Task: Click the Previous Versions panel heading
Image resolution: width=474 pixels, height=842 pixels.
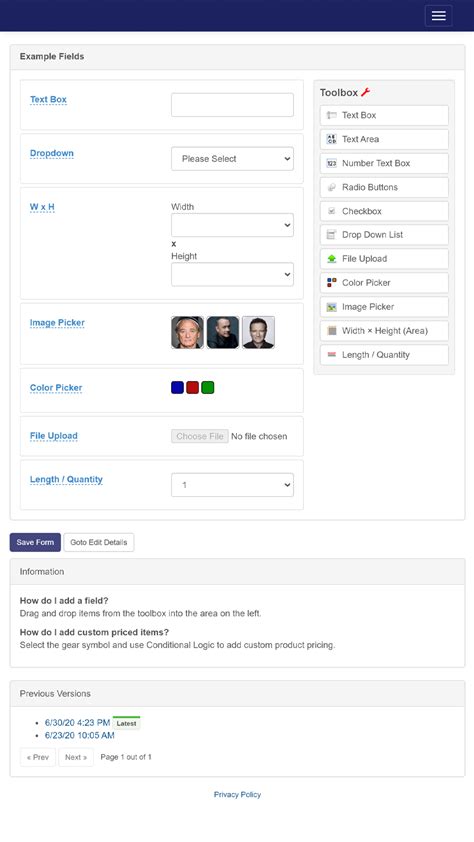Action: (x=55, y=694)
